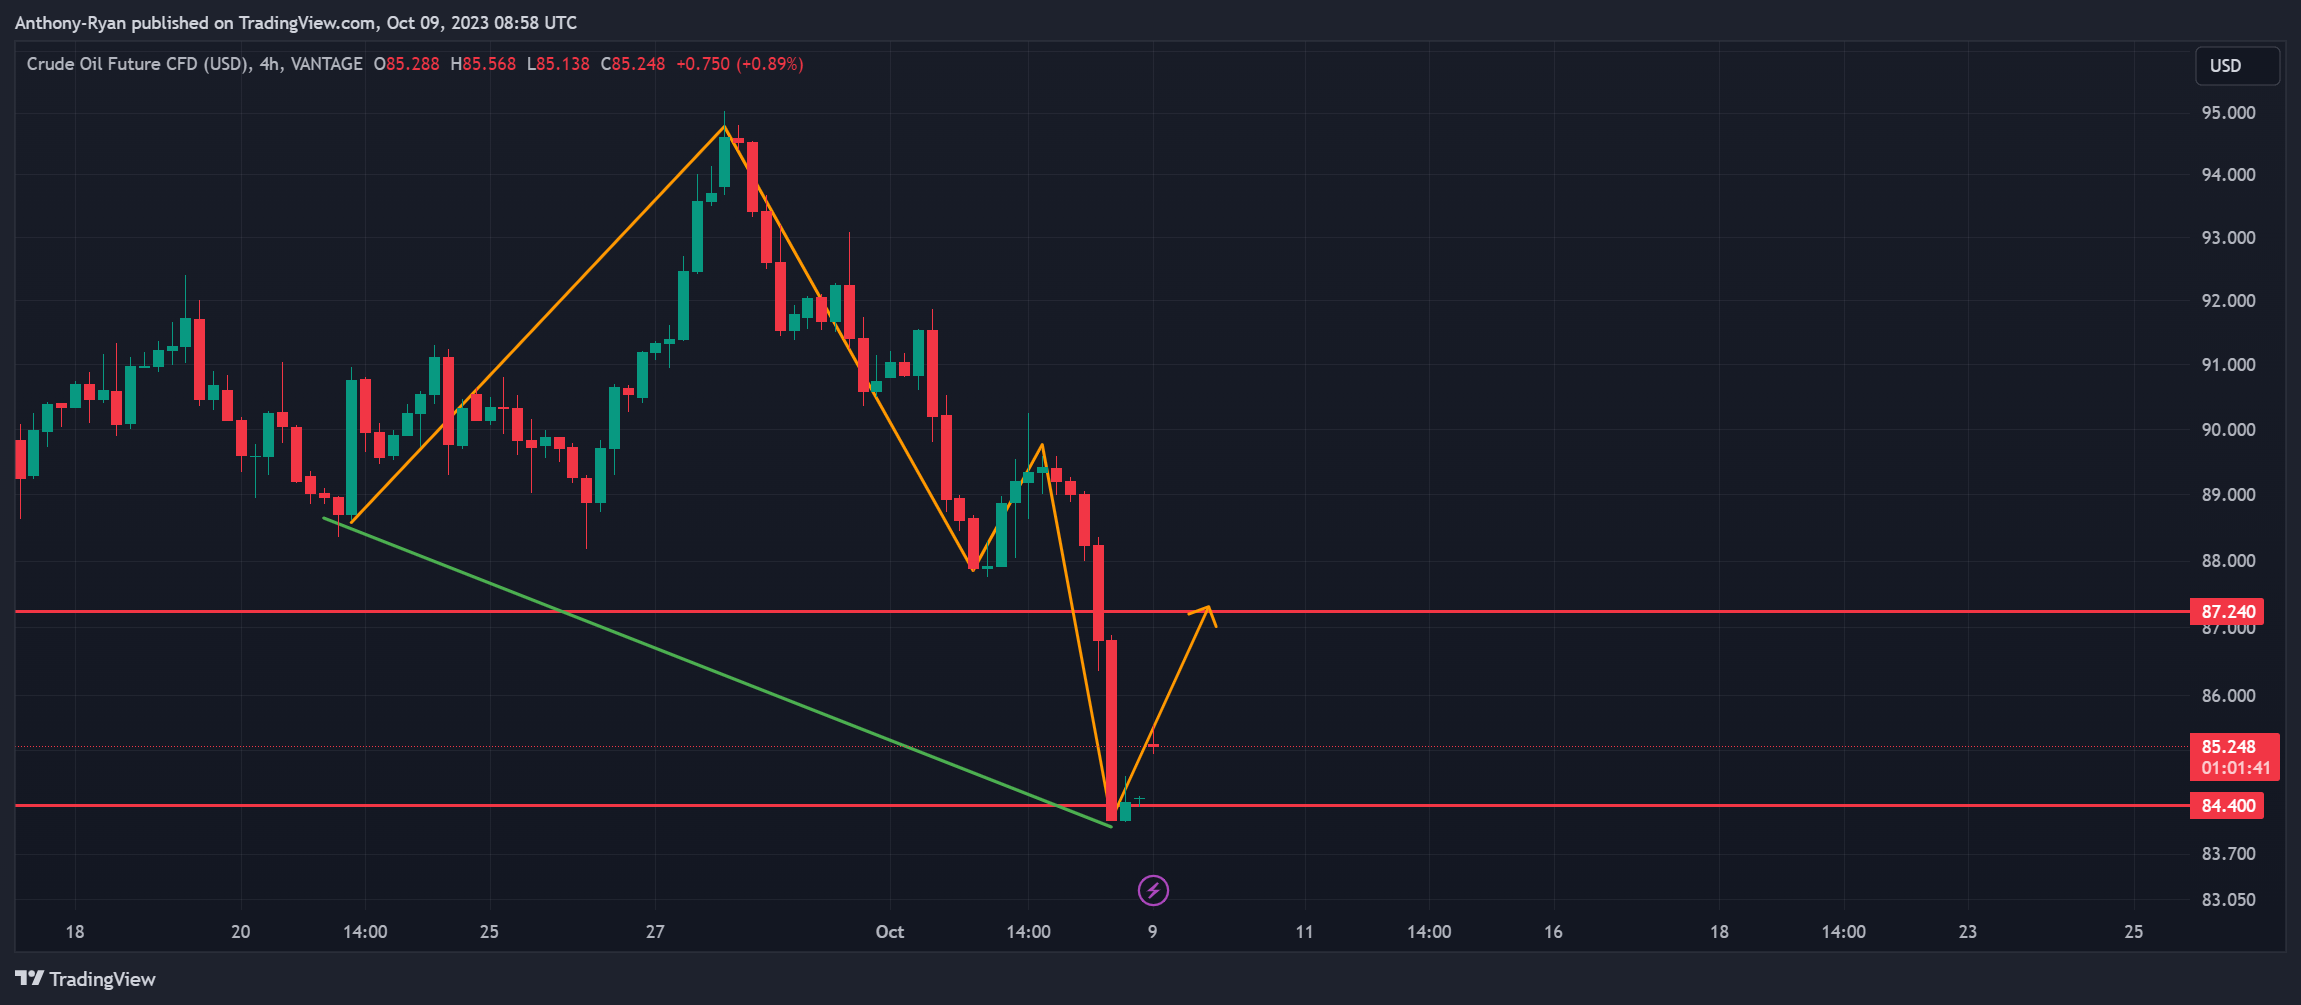Screen dimensions: 2301x1005
Task: Click the change value +0.750 (+0.89%)
Action: pyautogui.click(x=740, y=64)
